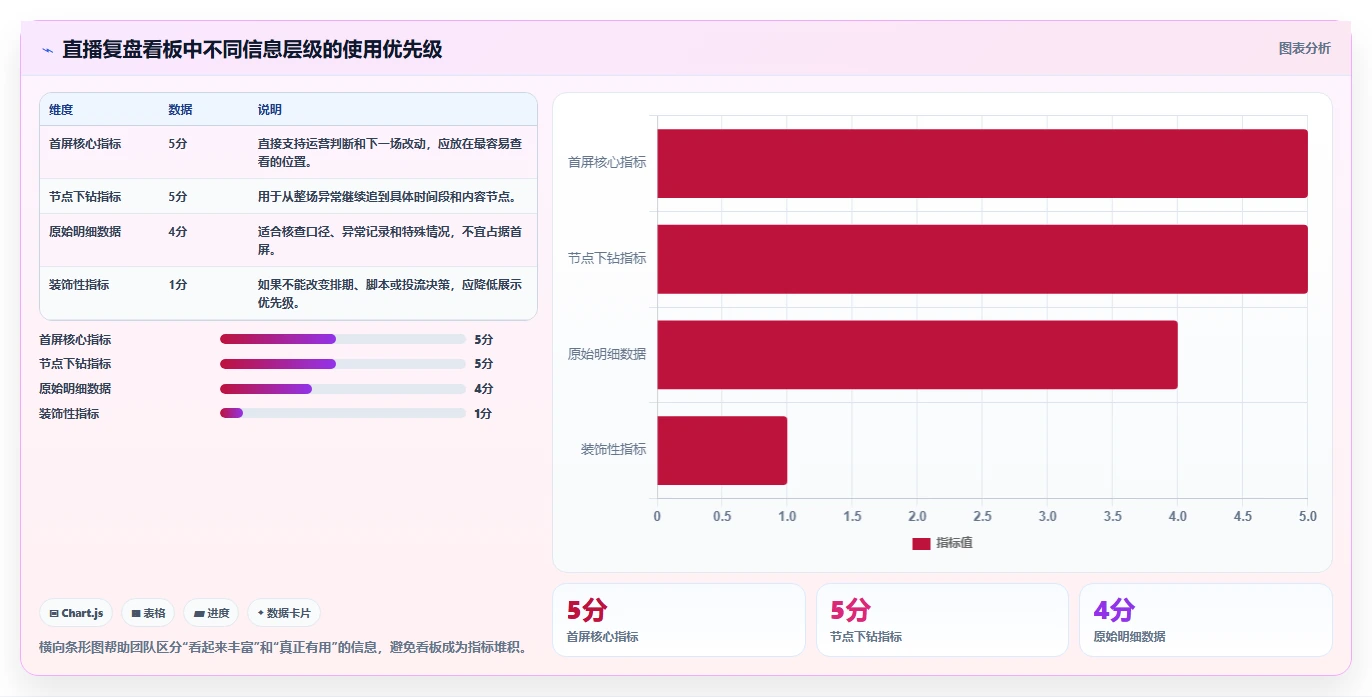The width and height of the screenshot is (1372, 697).
Task: Click the 4分 value beside the progress bar
Action: [x=483, y=389]
